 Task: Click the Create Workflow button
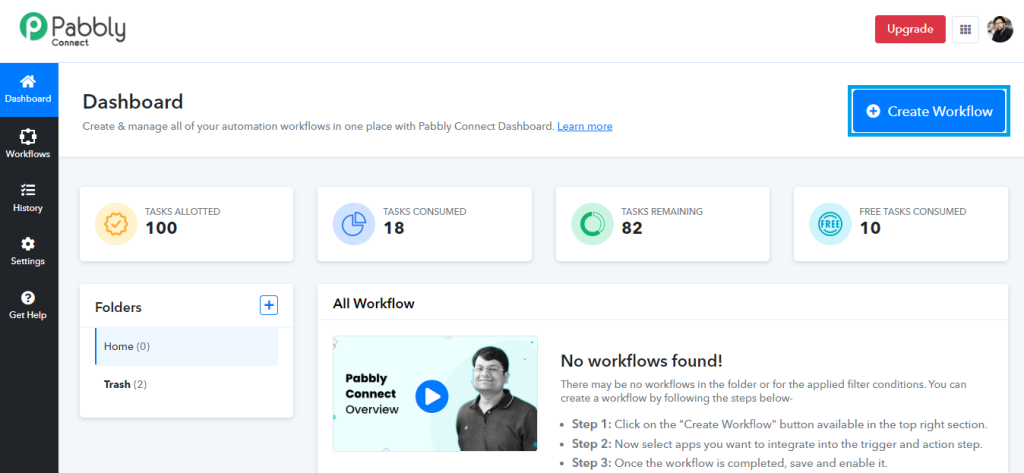point(929,111)
